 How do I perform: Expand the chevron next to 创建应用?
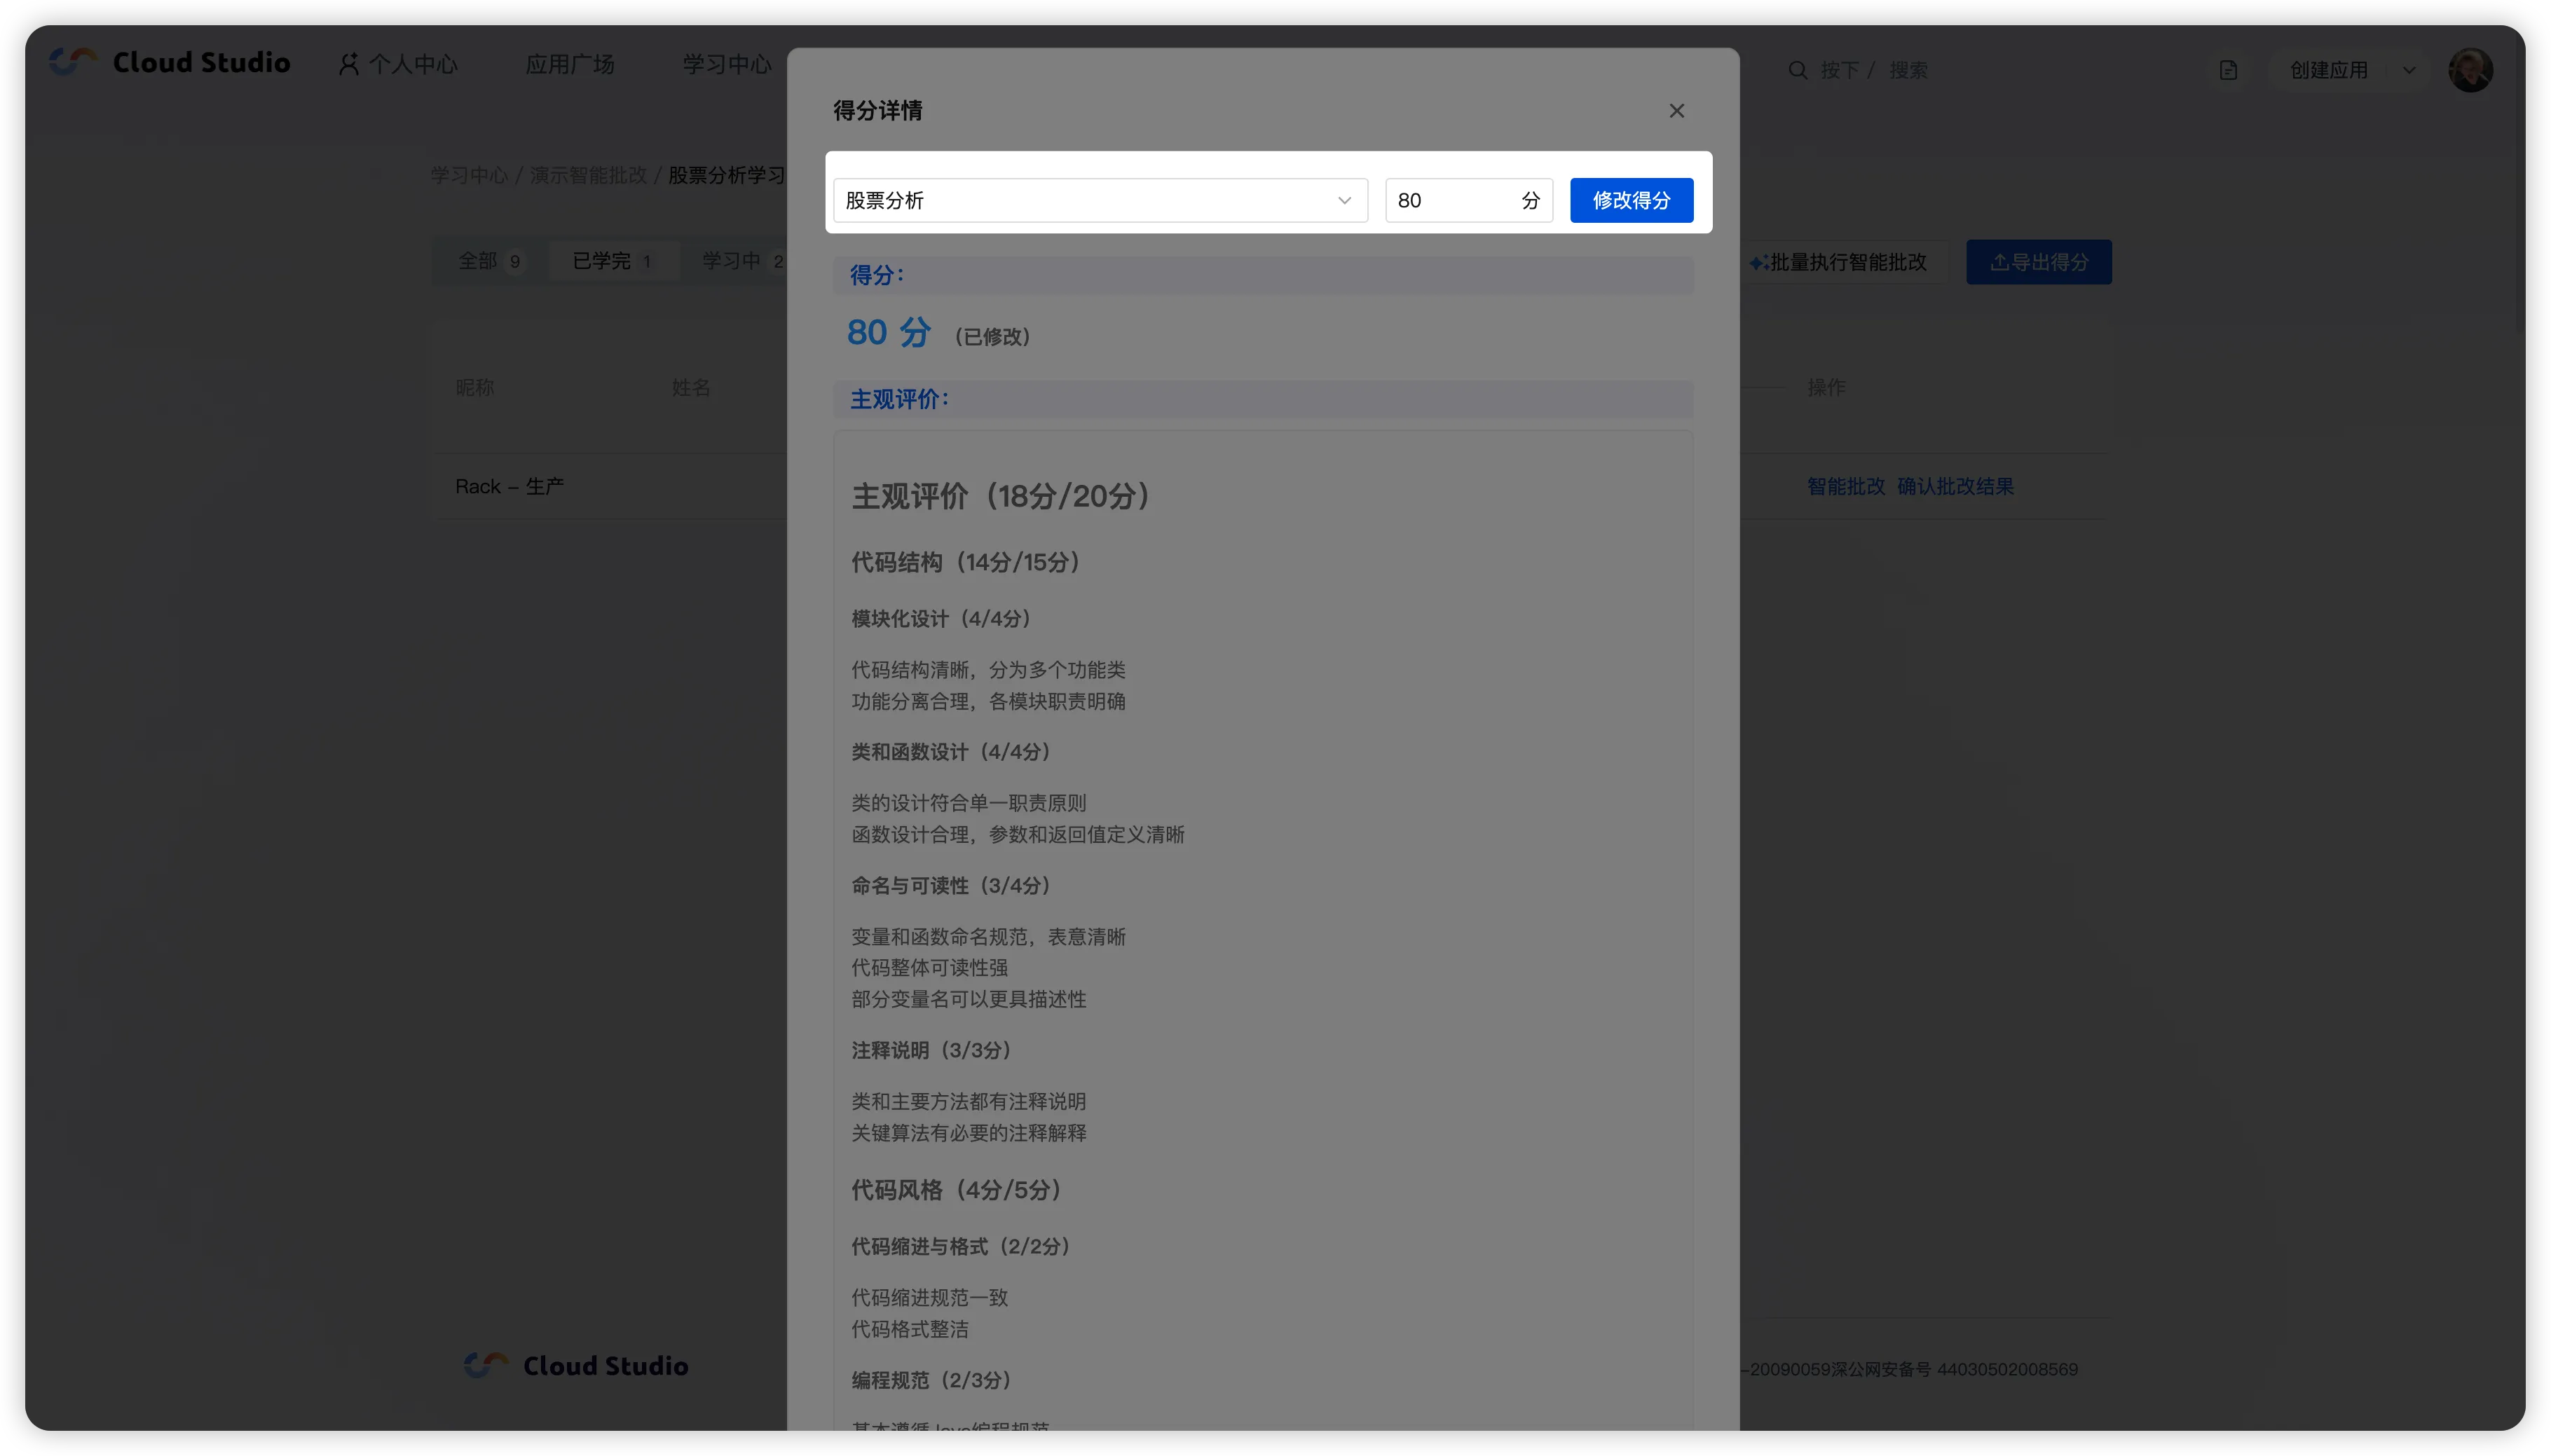click(x=2409, y=70)
